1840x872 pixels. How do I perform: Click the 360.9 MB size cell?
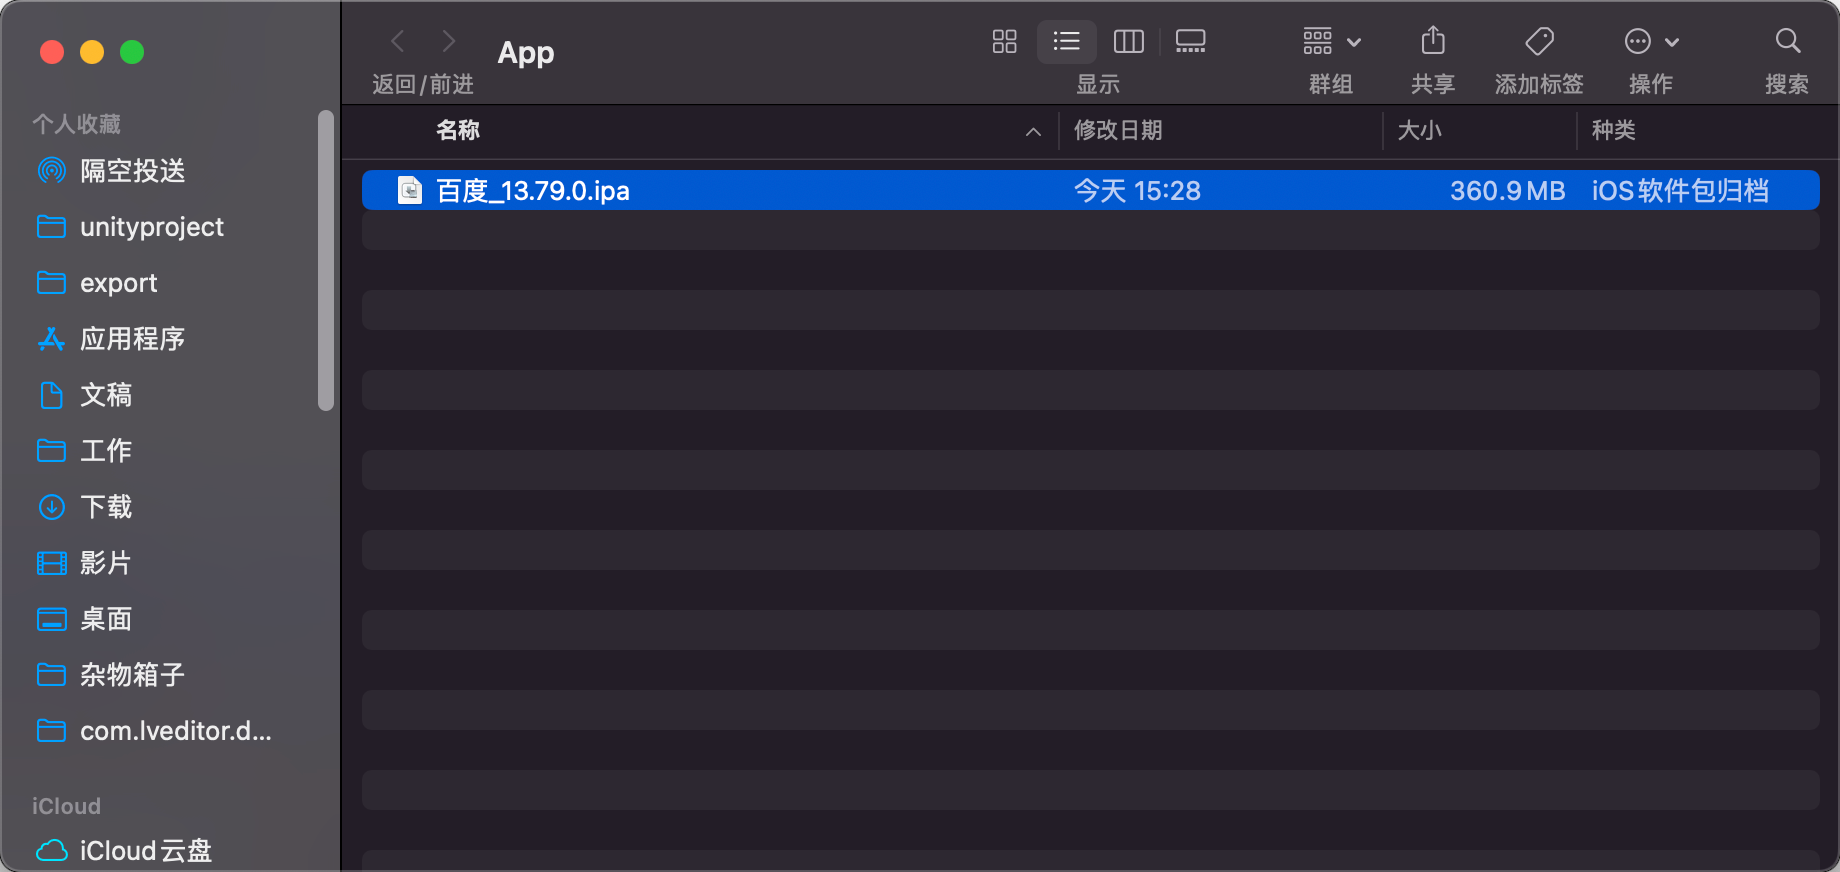click(x=1507, y=190)
